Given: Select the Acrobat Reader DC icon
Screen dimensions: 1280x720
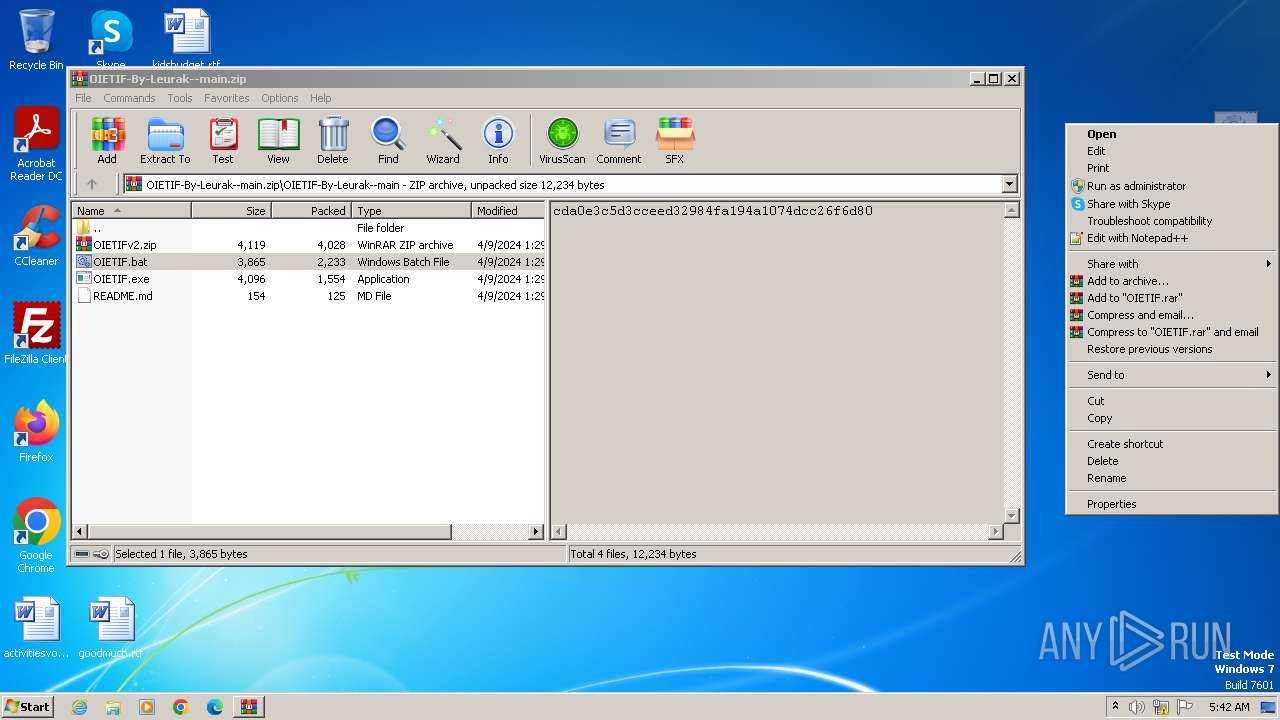Looking at the screenshot, I should coord(36,145).
